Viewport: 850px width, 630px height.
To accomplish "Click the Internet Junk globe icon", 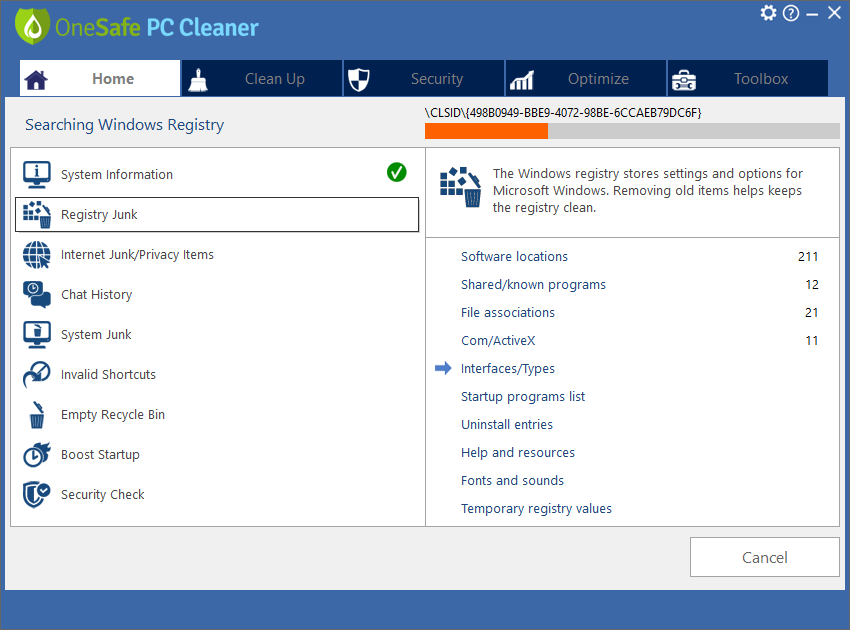I will (x=37, y=255).
